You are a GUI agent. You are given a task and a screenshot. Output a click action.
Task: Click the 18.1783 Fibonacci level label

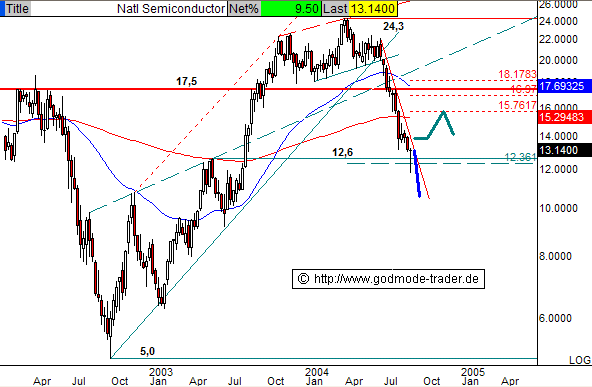click(x=517, y=74)
